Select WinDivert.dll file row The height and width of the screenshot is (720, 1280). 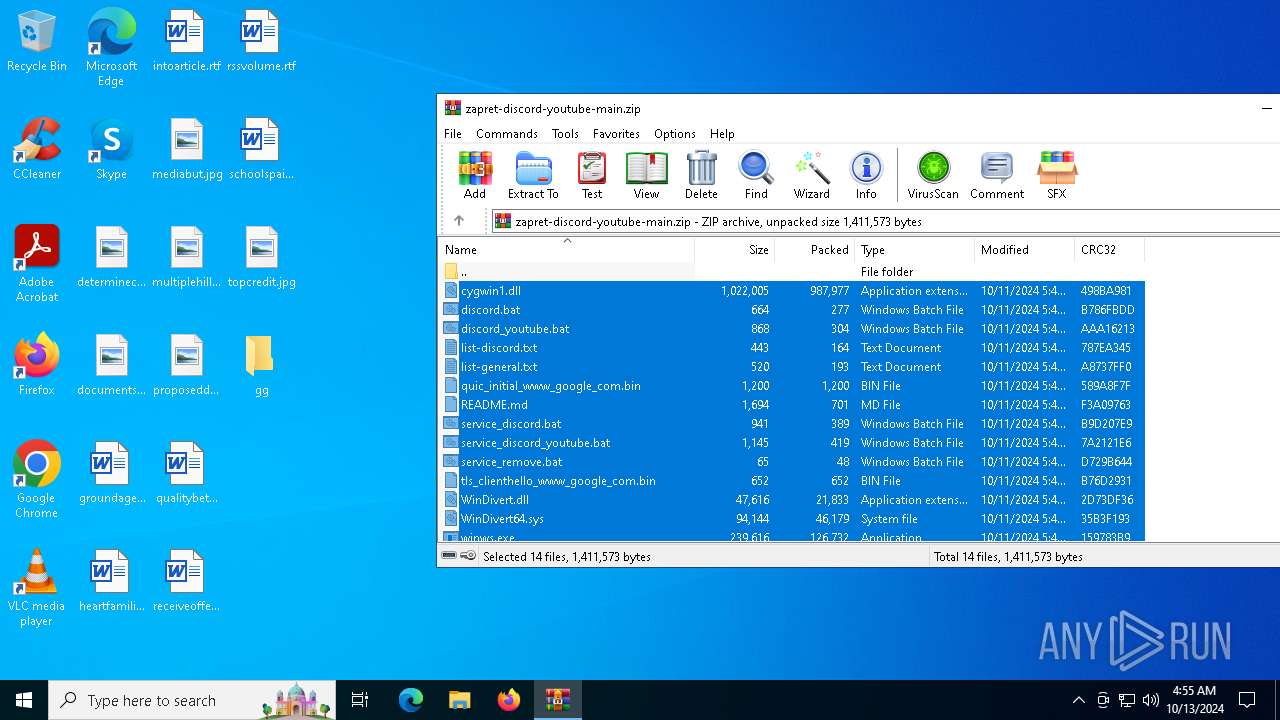[792, 499]
